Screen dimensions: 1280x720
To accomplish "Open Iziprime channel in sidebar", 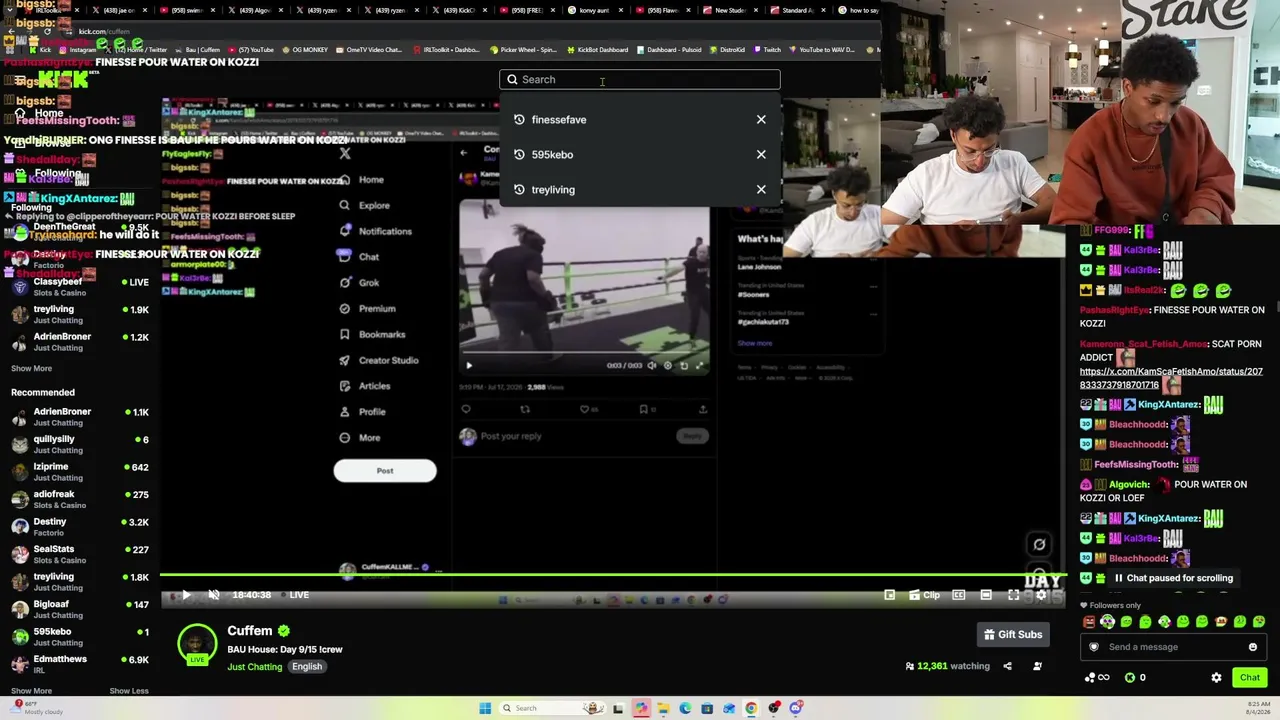I will click(x=80, y=472).
